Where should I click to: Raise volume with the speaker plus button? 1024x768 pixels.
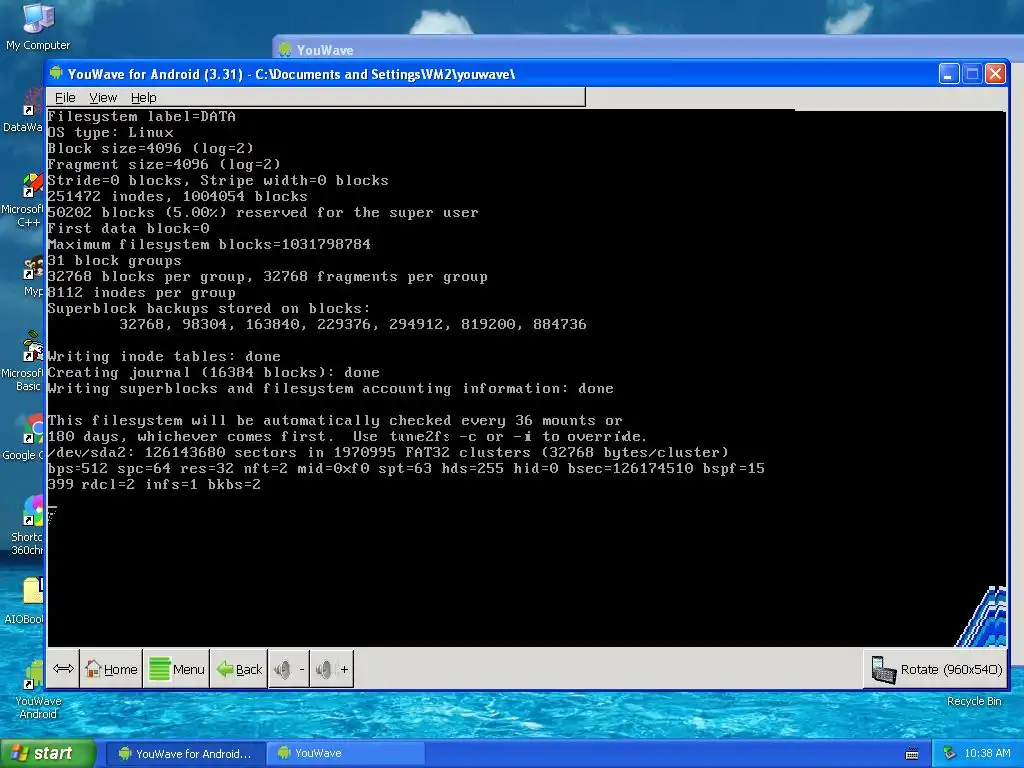point(332,669)
